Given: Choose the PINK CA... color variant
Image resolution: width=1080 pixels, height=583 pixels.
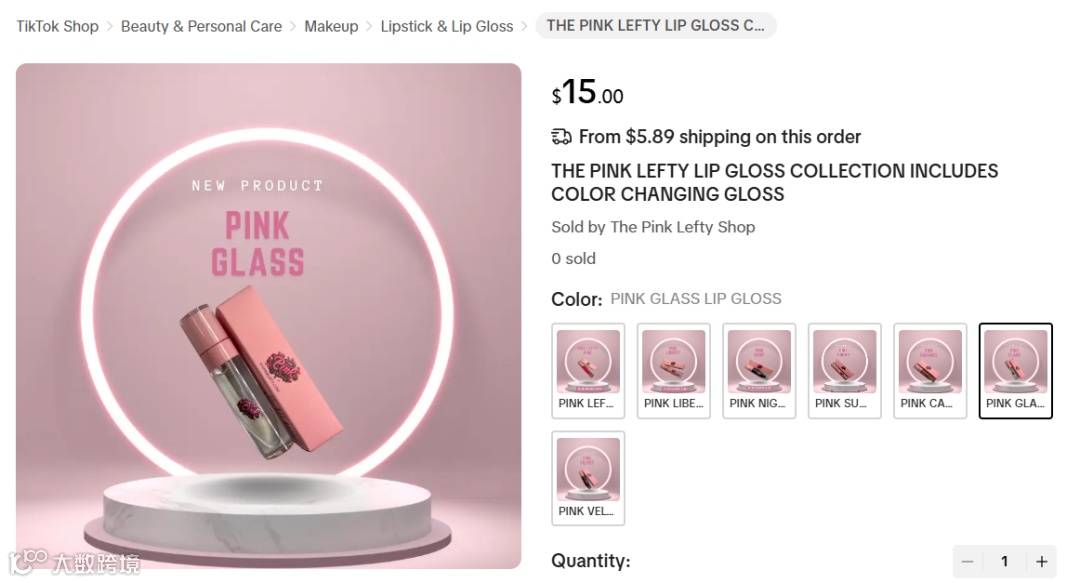Looking at the screenshot, I should click(x=930, y=371).
